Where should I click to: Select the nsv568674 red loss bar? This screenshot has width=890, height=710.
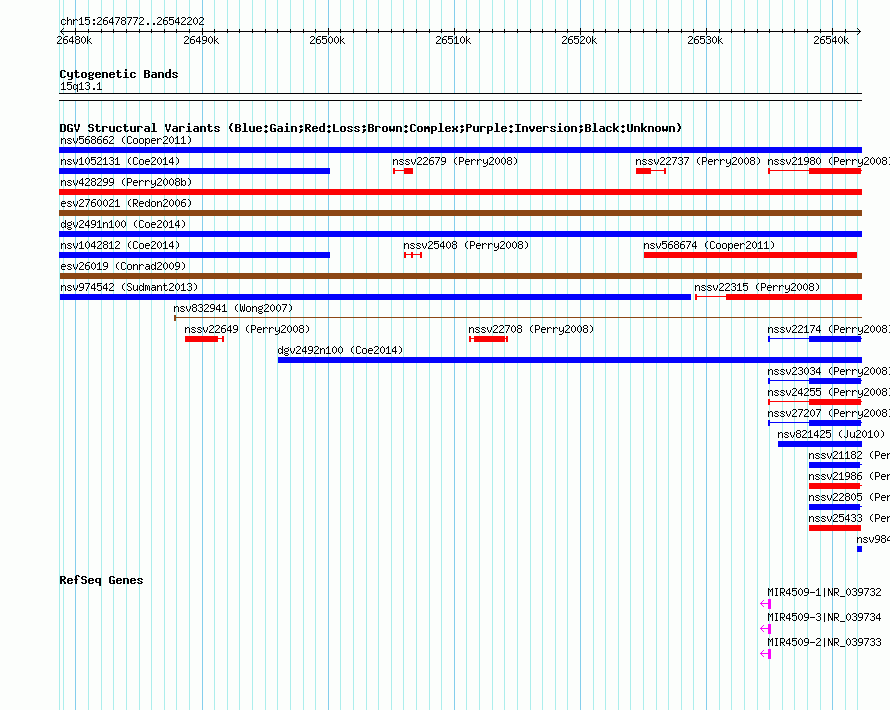750,255
